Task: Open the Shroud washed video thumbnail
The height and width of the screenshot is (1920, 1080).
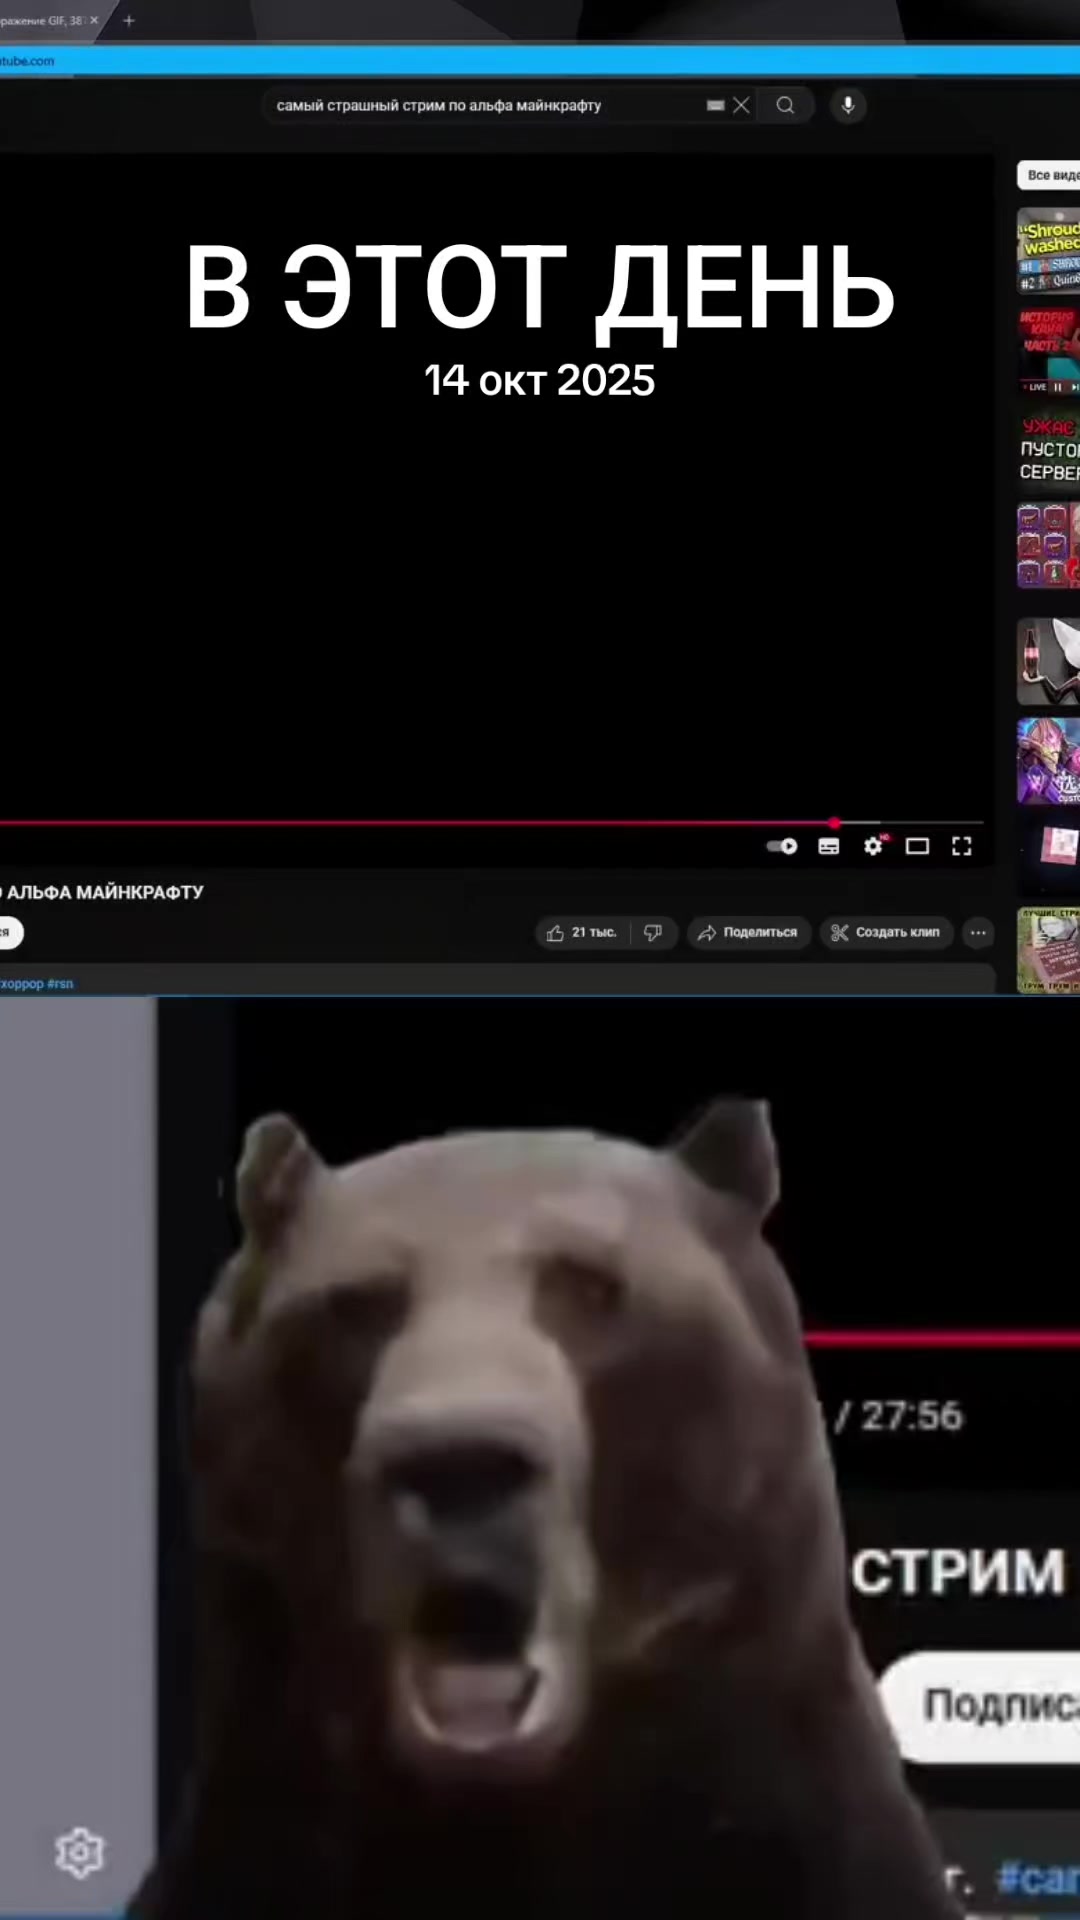Action: pos(1048,250)
